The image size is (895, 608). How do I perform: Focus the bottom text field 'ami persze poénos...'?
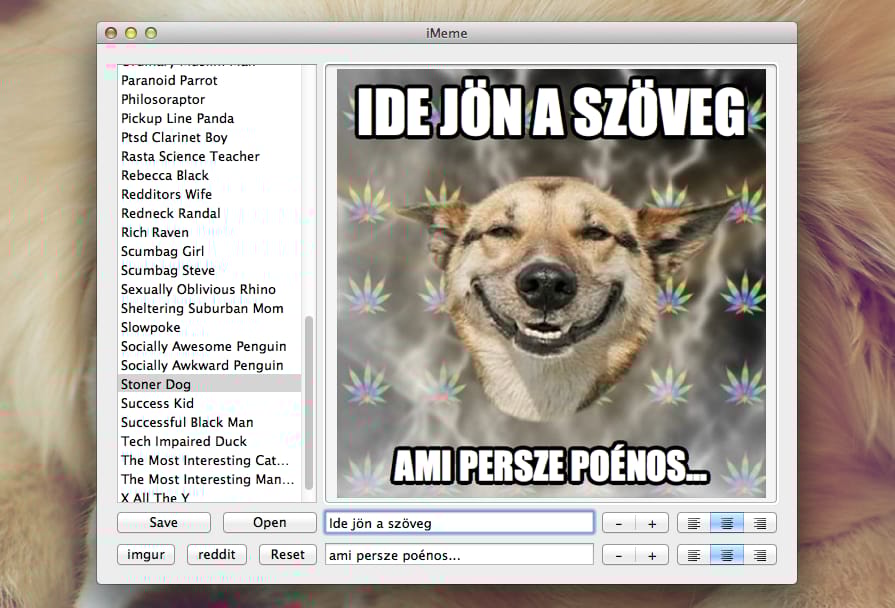coord(459,555)
